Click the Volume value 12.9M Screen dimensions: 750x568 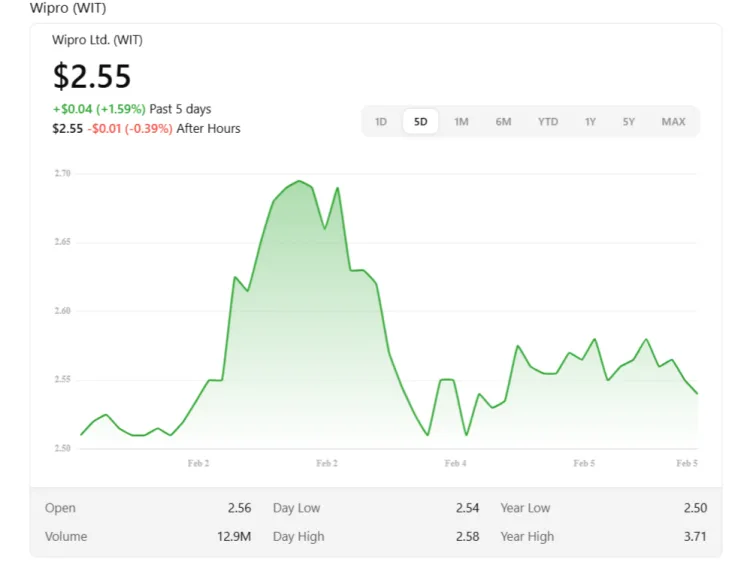(234, 536)
